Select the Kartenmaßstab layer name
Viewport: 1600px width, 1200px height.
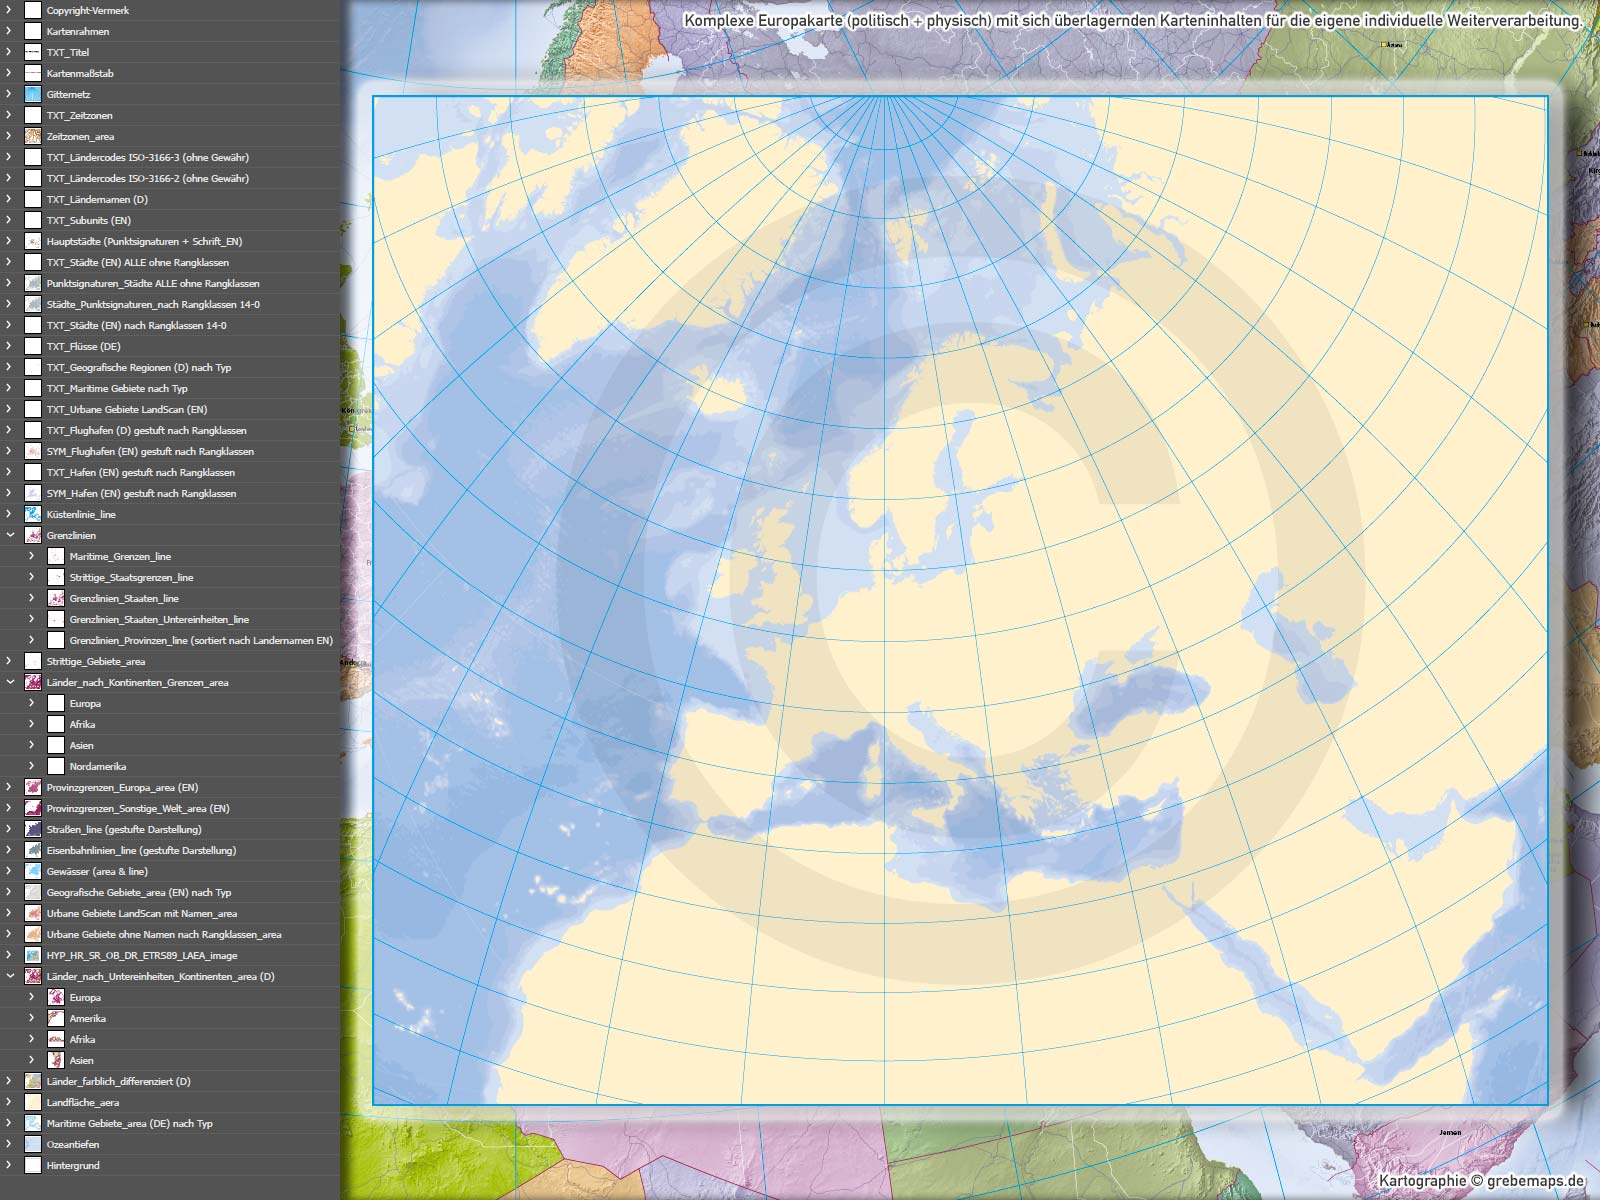pyautogui.click(x=80, y=73)
